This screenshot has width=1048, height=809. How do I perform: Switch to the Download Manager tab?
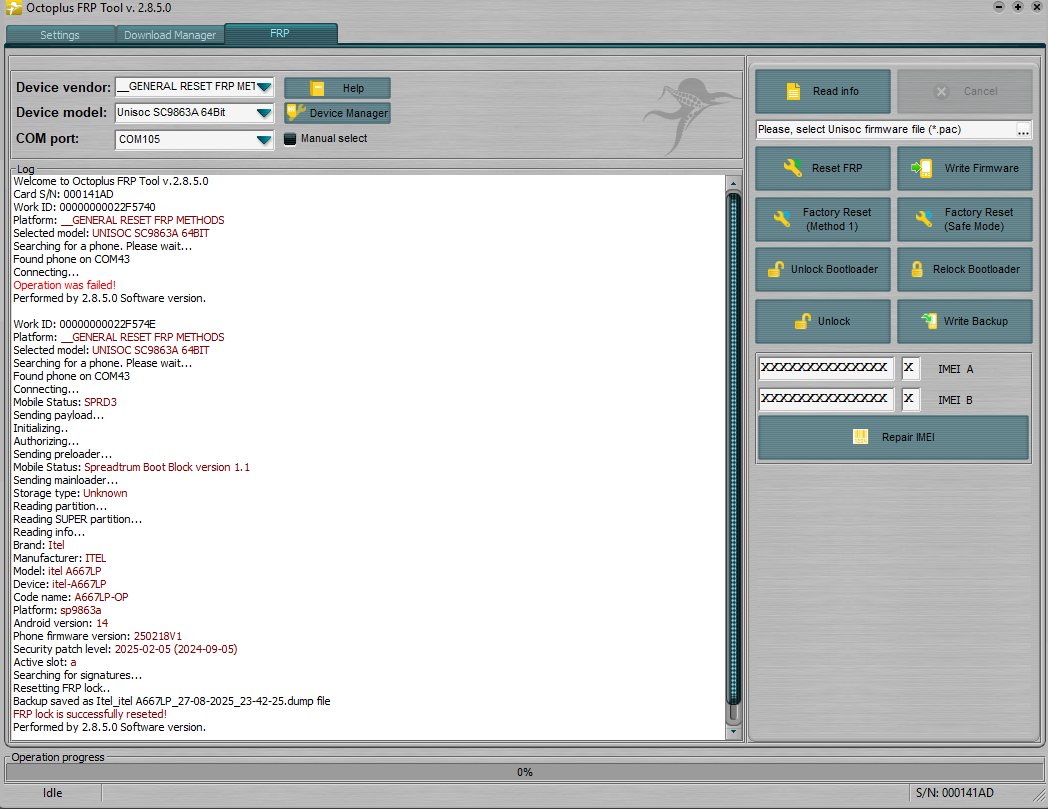170,35
